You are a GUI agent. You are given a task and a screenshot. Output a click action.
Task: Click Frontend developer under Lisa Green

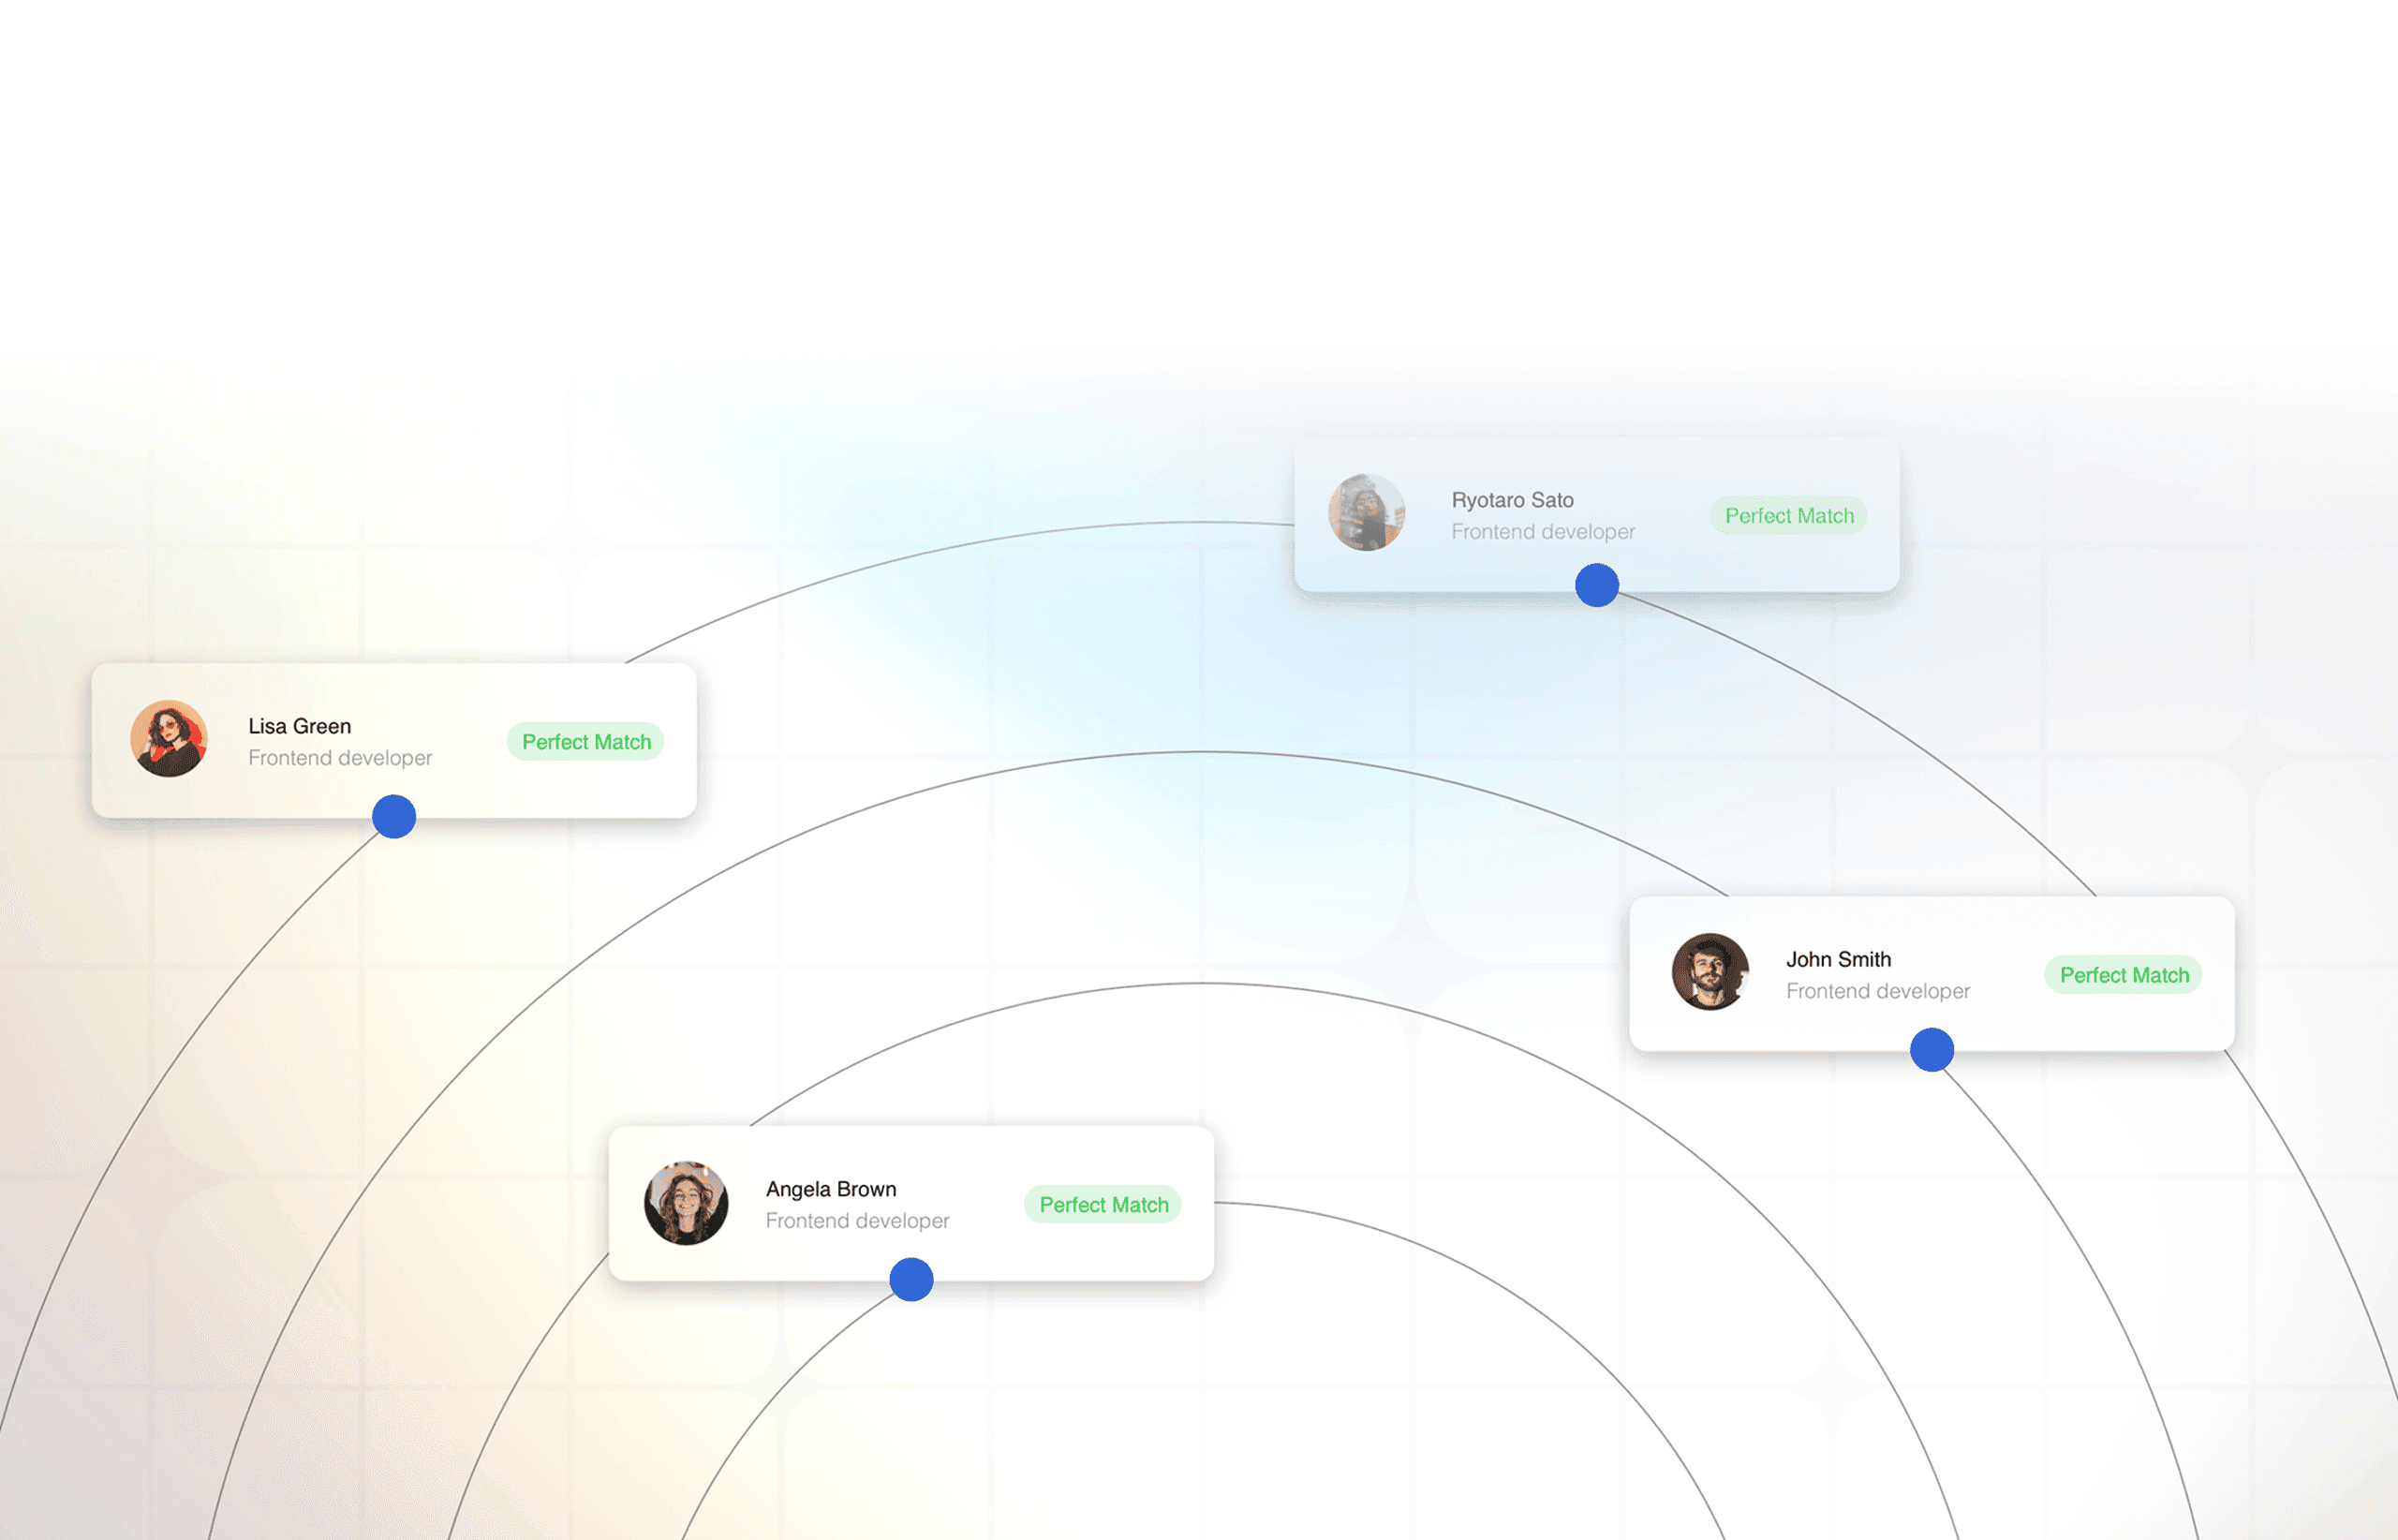[340, 758]
